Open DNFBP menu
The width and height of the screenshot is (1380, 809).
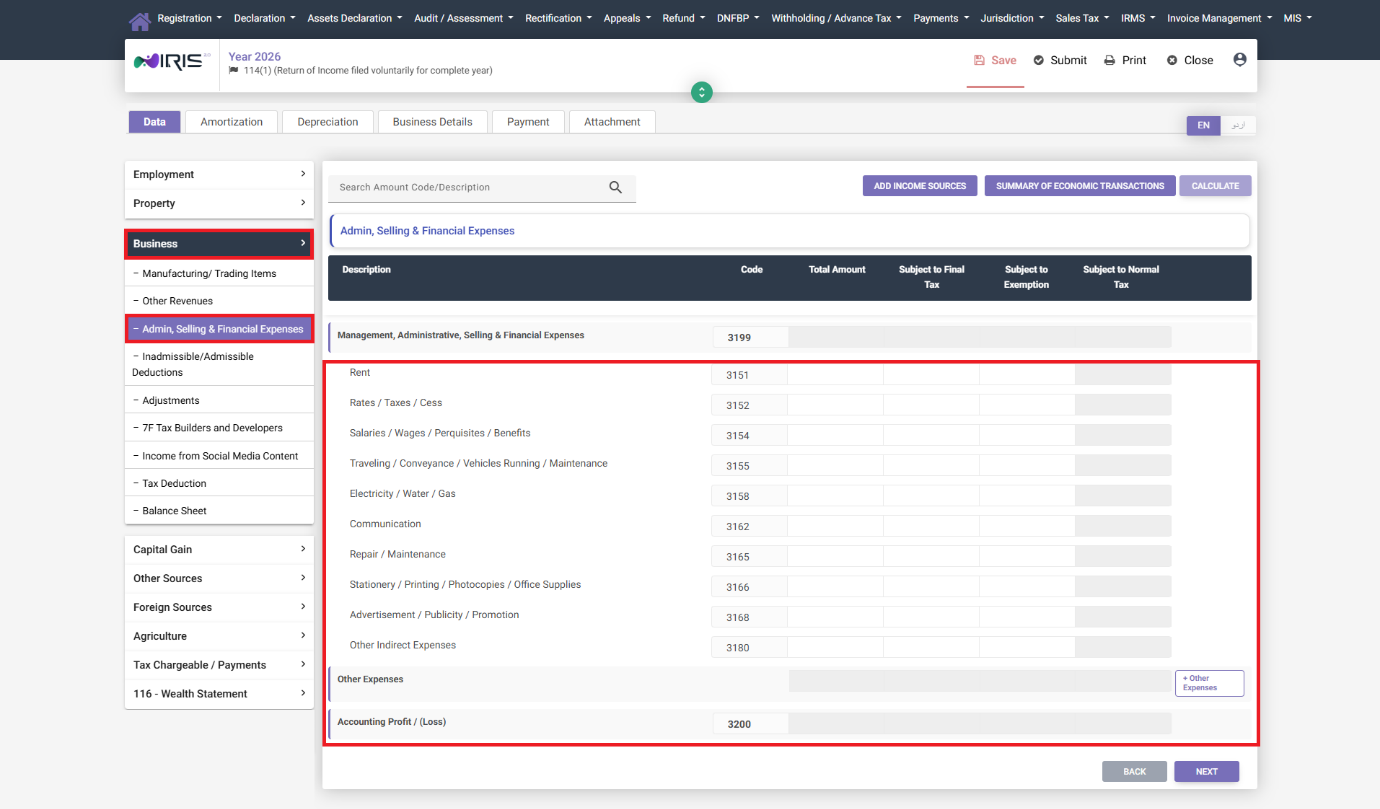pyautogui.click(x=738, y=18)
